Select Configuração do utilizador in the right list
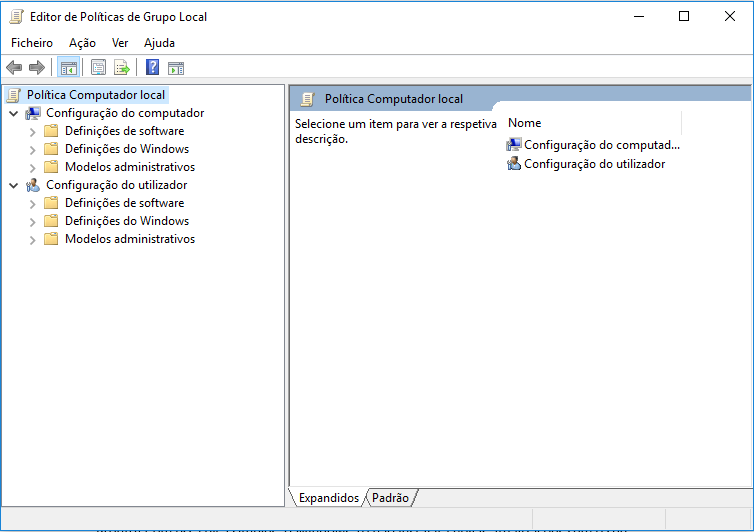Image resolution: width=754 pixels, height=532 pixels. click(594, 164)
